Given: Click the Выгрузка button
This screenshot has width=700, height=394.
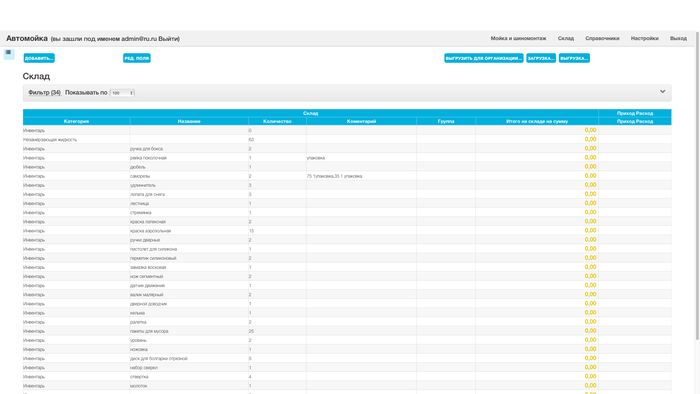Looking at the screenshot, I should (x=574, y=58).
